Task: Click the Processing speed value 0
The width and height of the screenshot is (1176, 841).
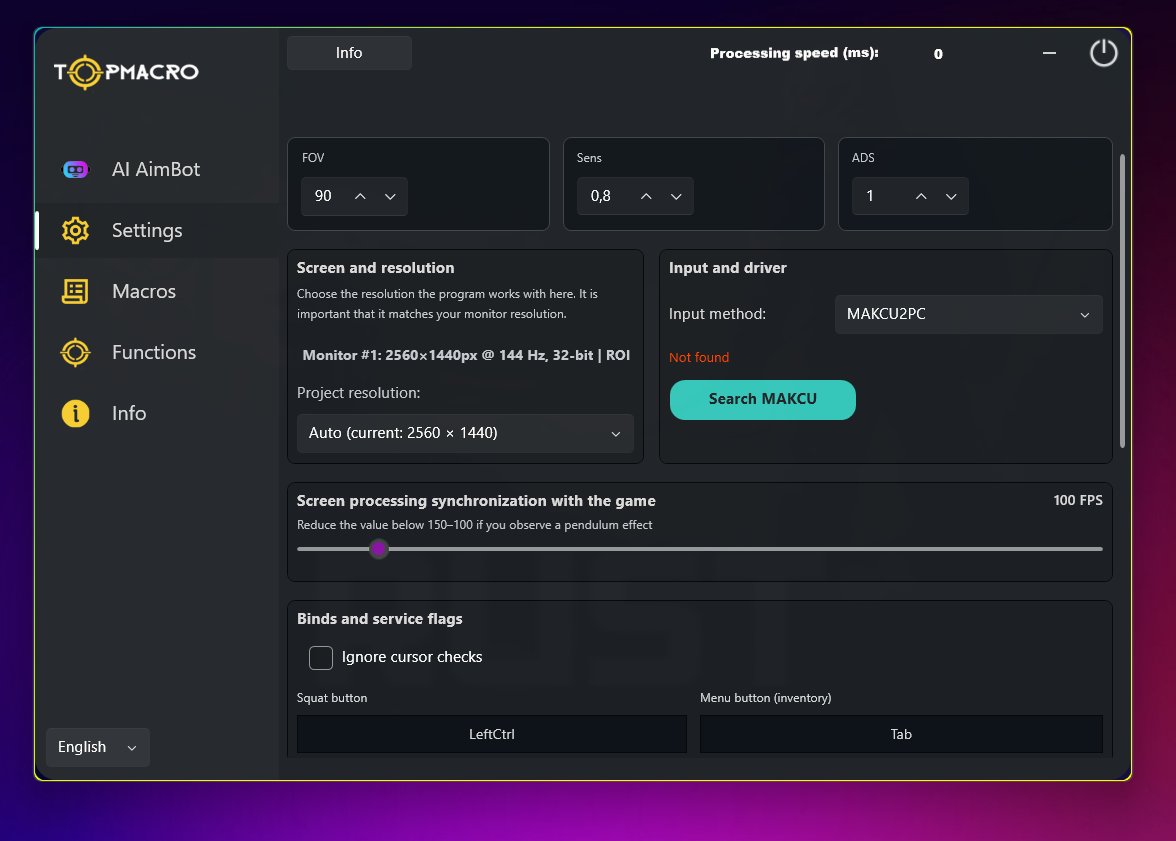Action: 938,54
